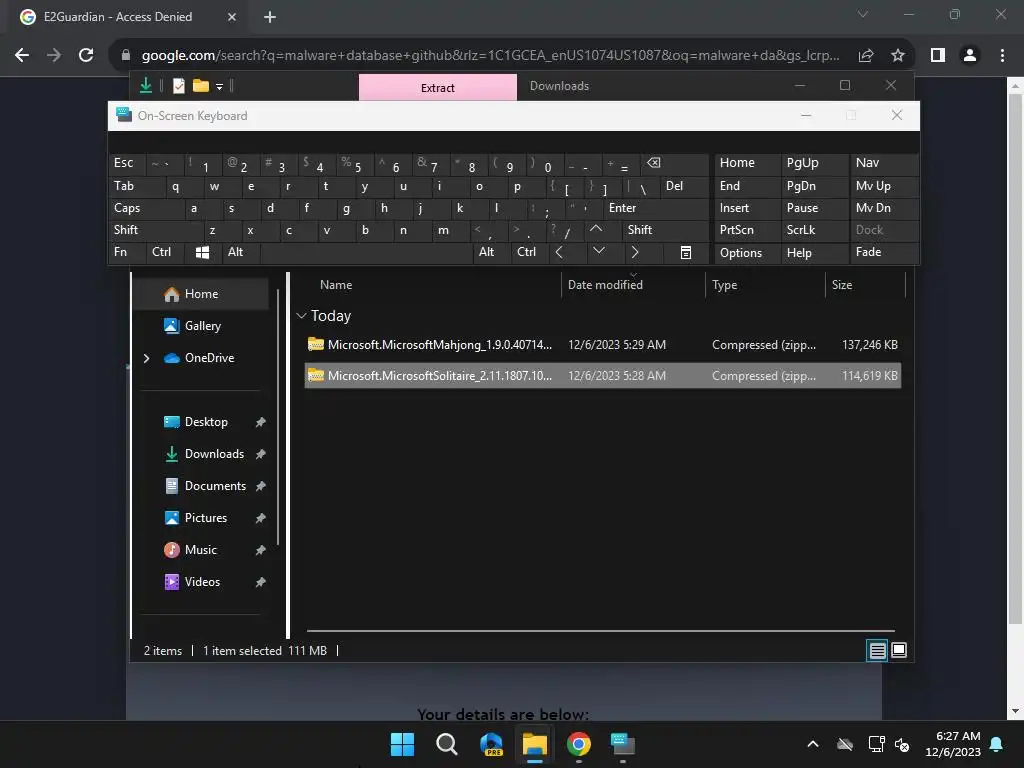The width and height of the screenshot is (1024, 768).
Task: Open Documents in navigation pane
Action: pyautogui.click(x=215, y=486)
